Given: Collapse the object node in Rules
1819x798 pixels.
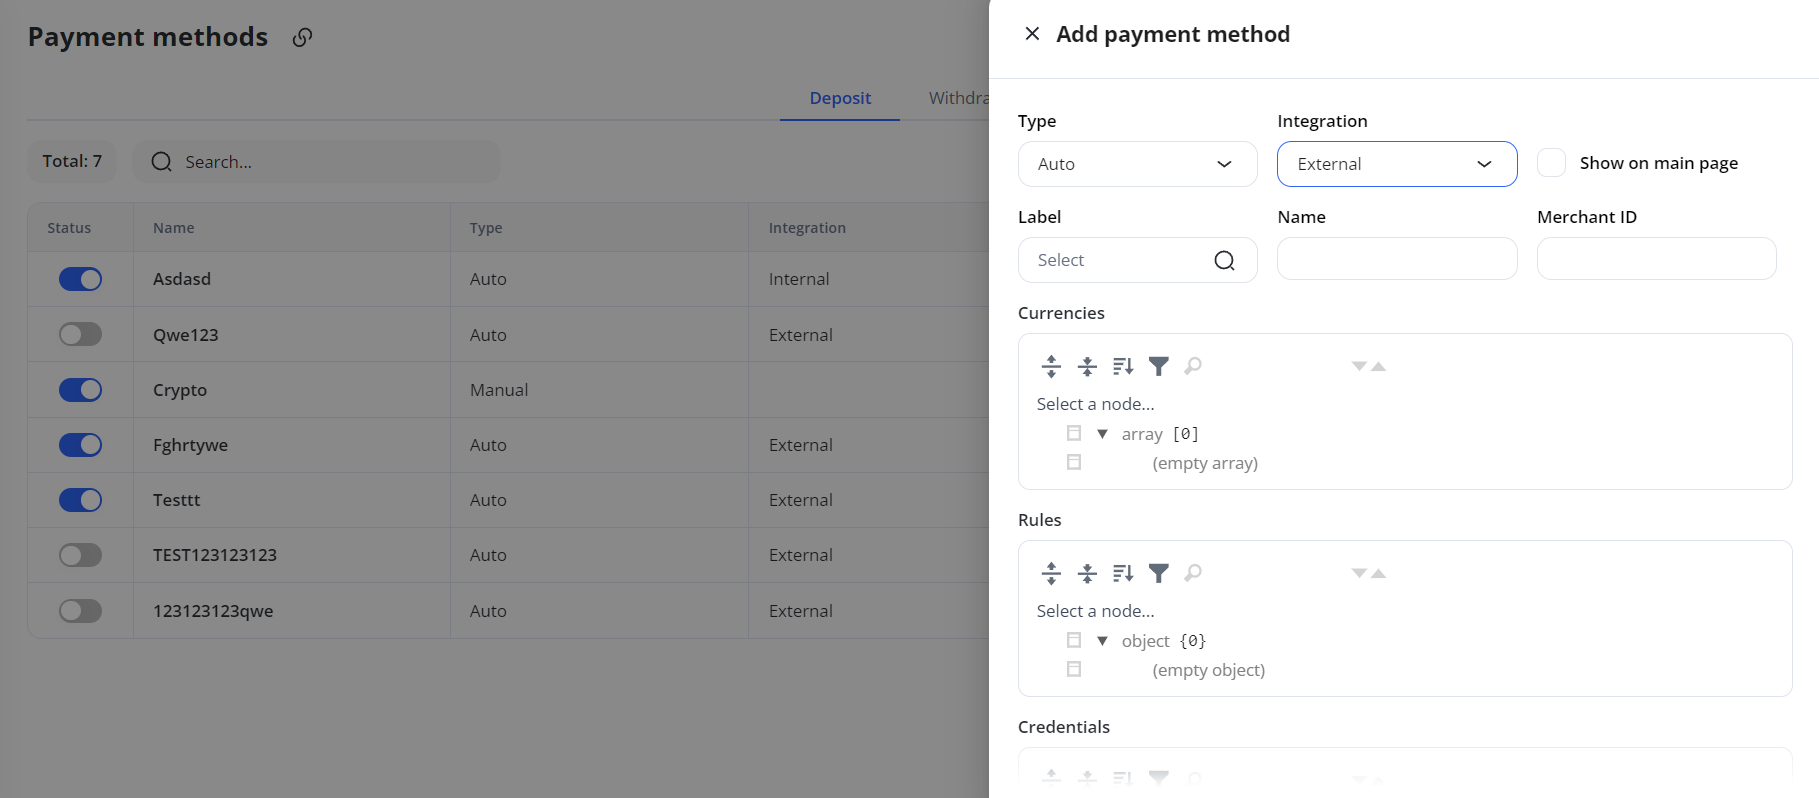Looking at the screenshot, I should tap(1102, 640).
